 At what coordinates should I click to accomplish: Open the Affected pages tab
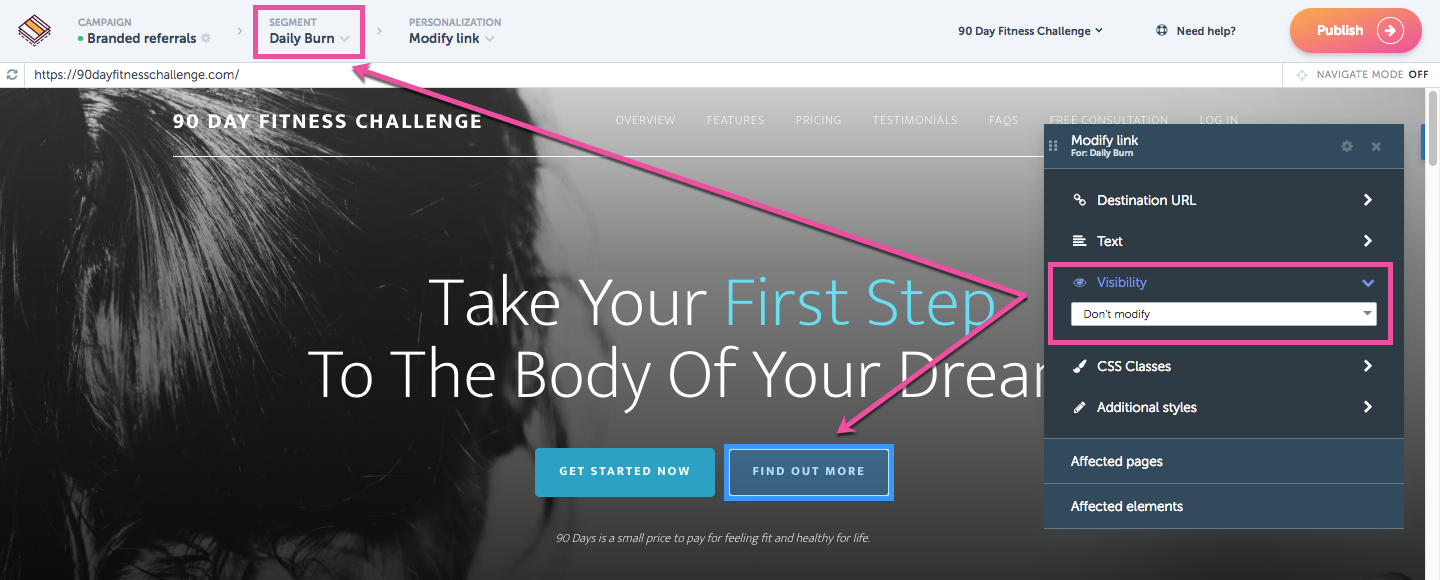coord(1224,461)
